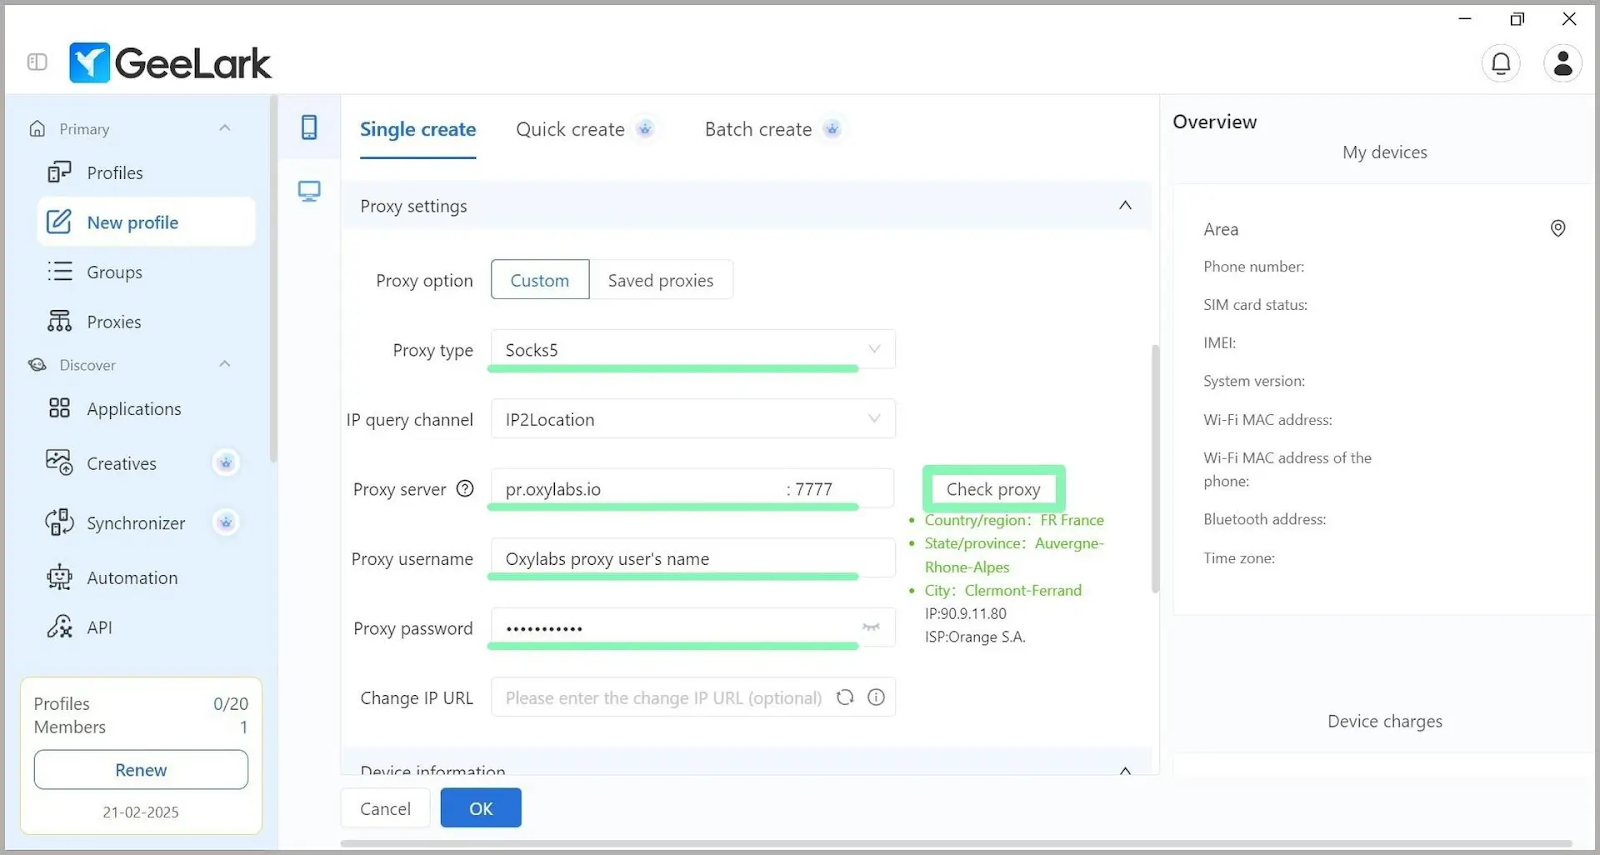Click the Proxy server help question icon
The image size is (1600, 855).
tap(465, 489)
